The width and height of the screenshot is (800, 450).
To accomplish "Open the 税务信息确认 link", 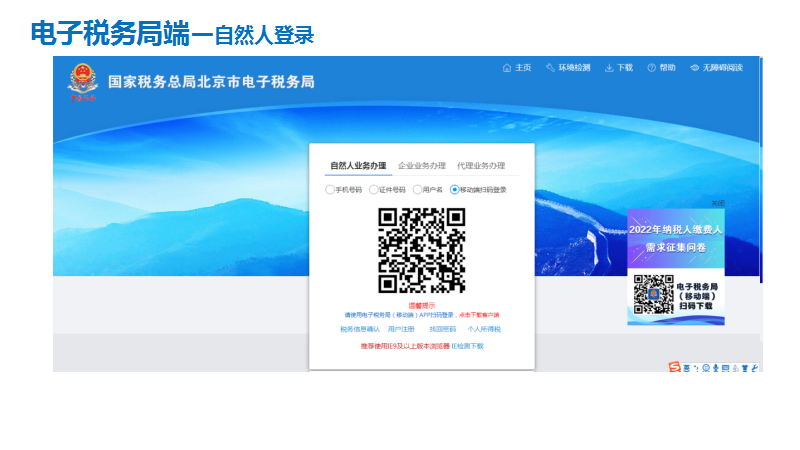I will point(360,330).
